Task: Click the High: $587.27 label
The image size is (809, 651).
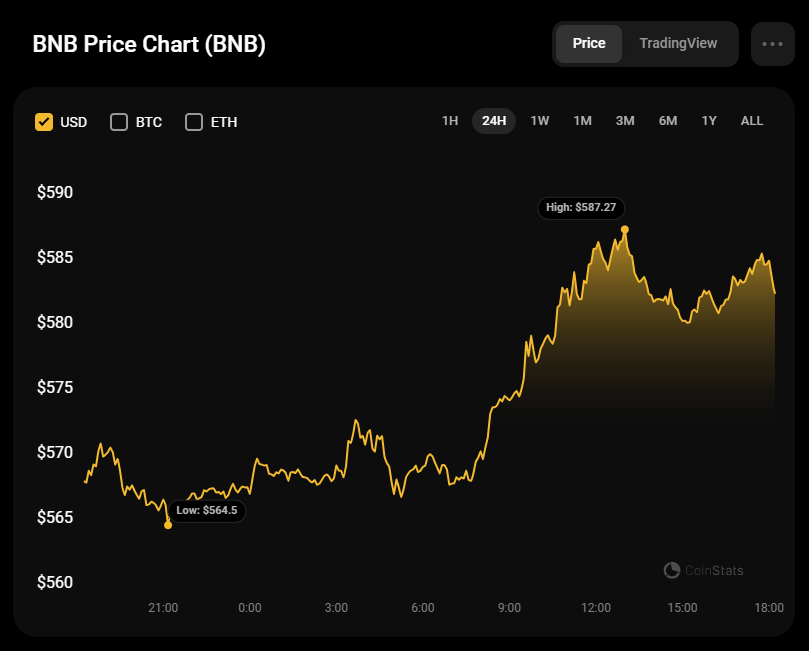Action: 581,208
